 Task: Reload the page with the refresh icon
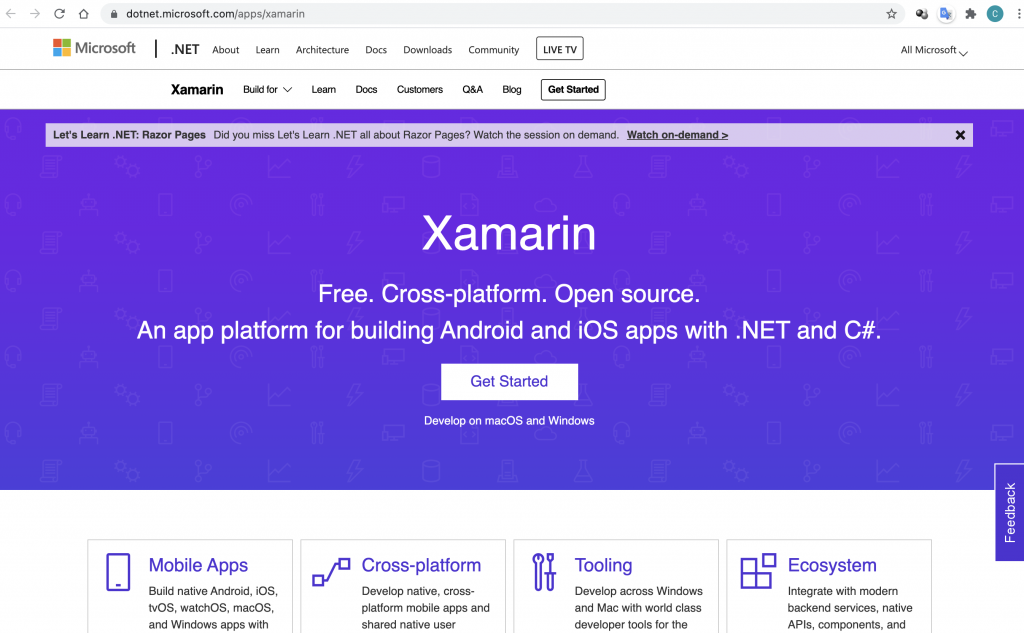tap(59, 14)
